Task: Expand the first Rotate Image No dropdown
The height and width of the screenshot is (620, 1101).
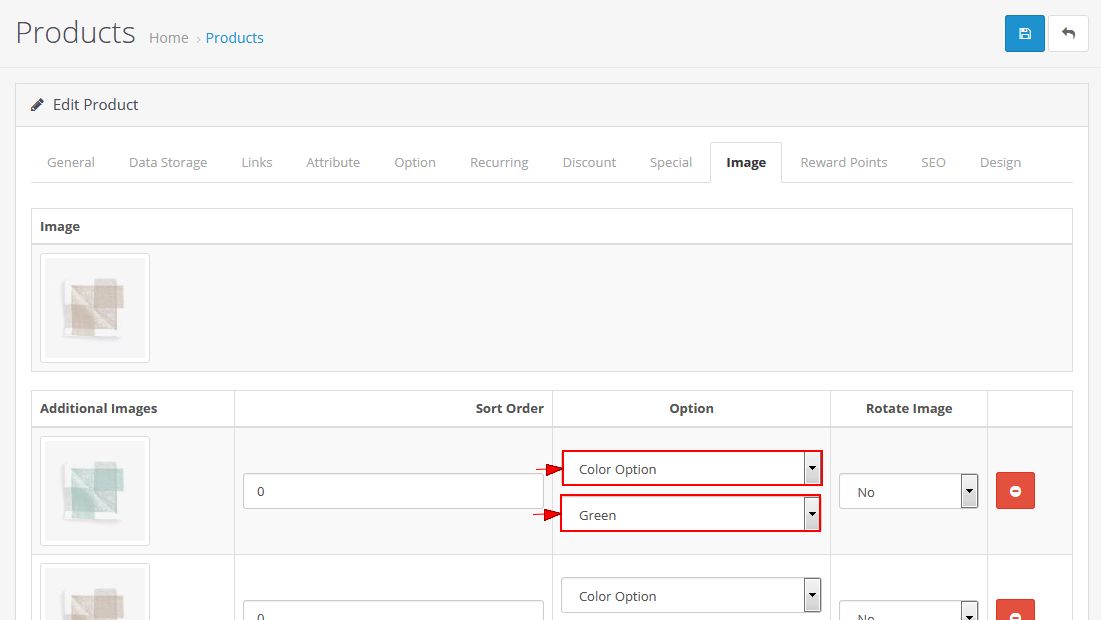Action: click(x=909, y=492)
